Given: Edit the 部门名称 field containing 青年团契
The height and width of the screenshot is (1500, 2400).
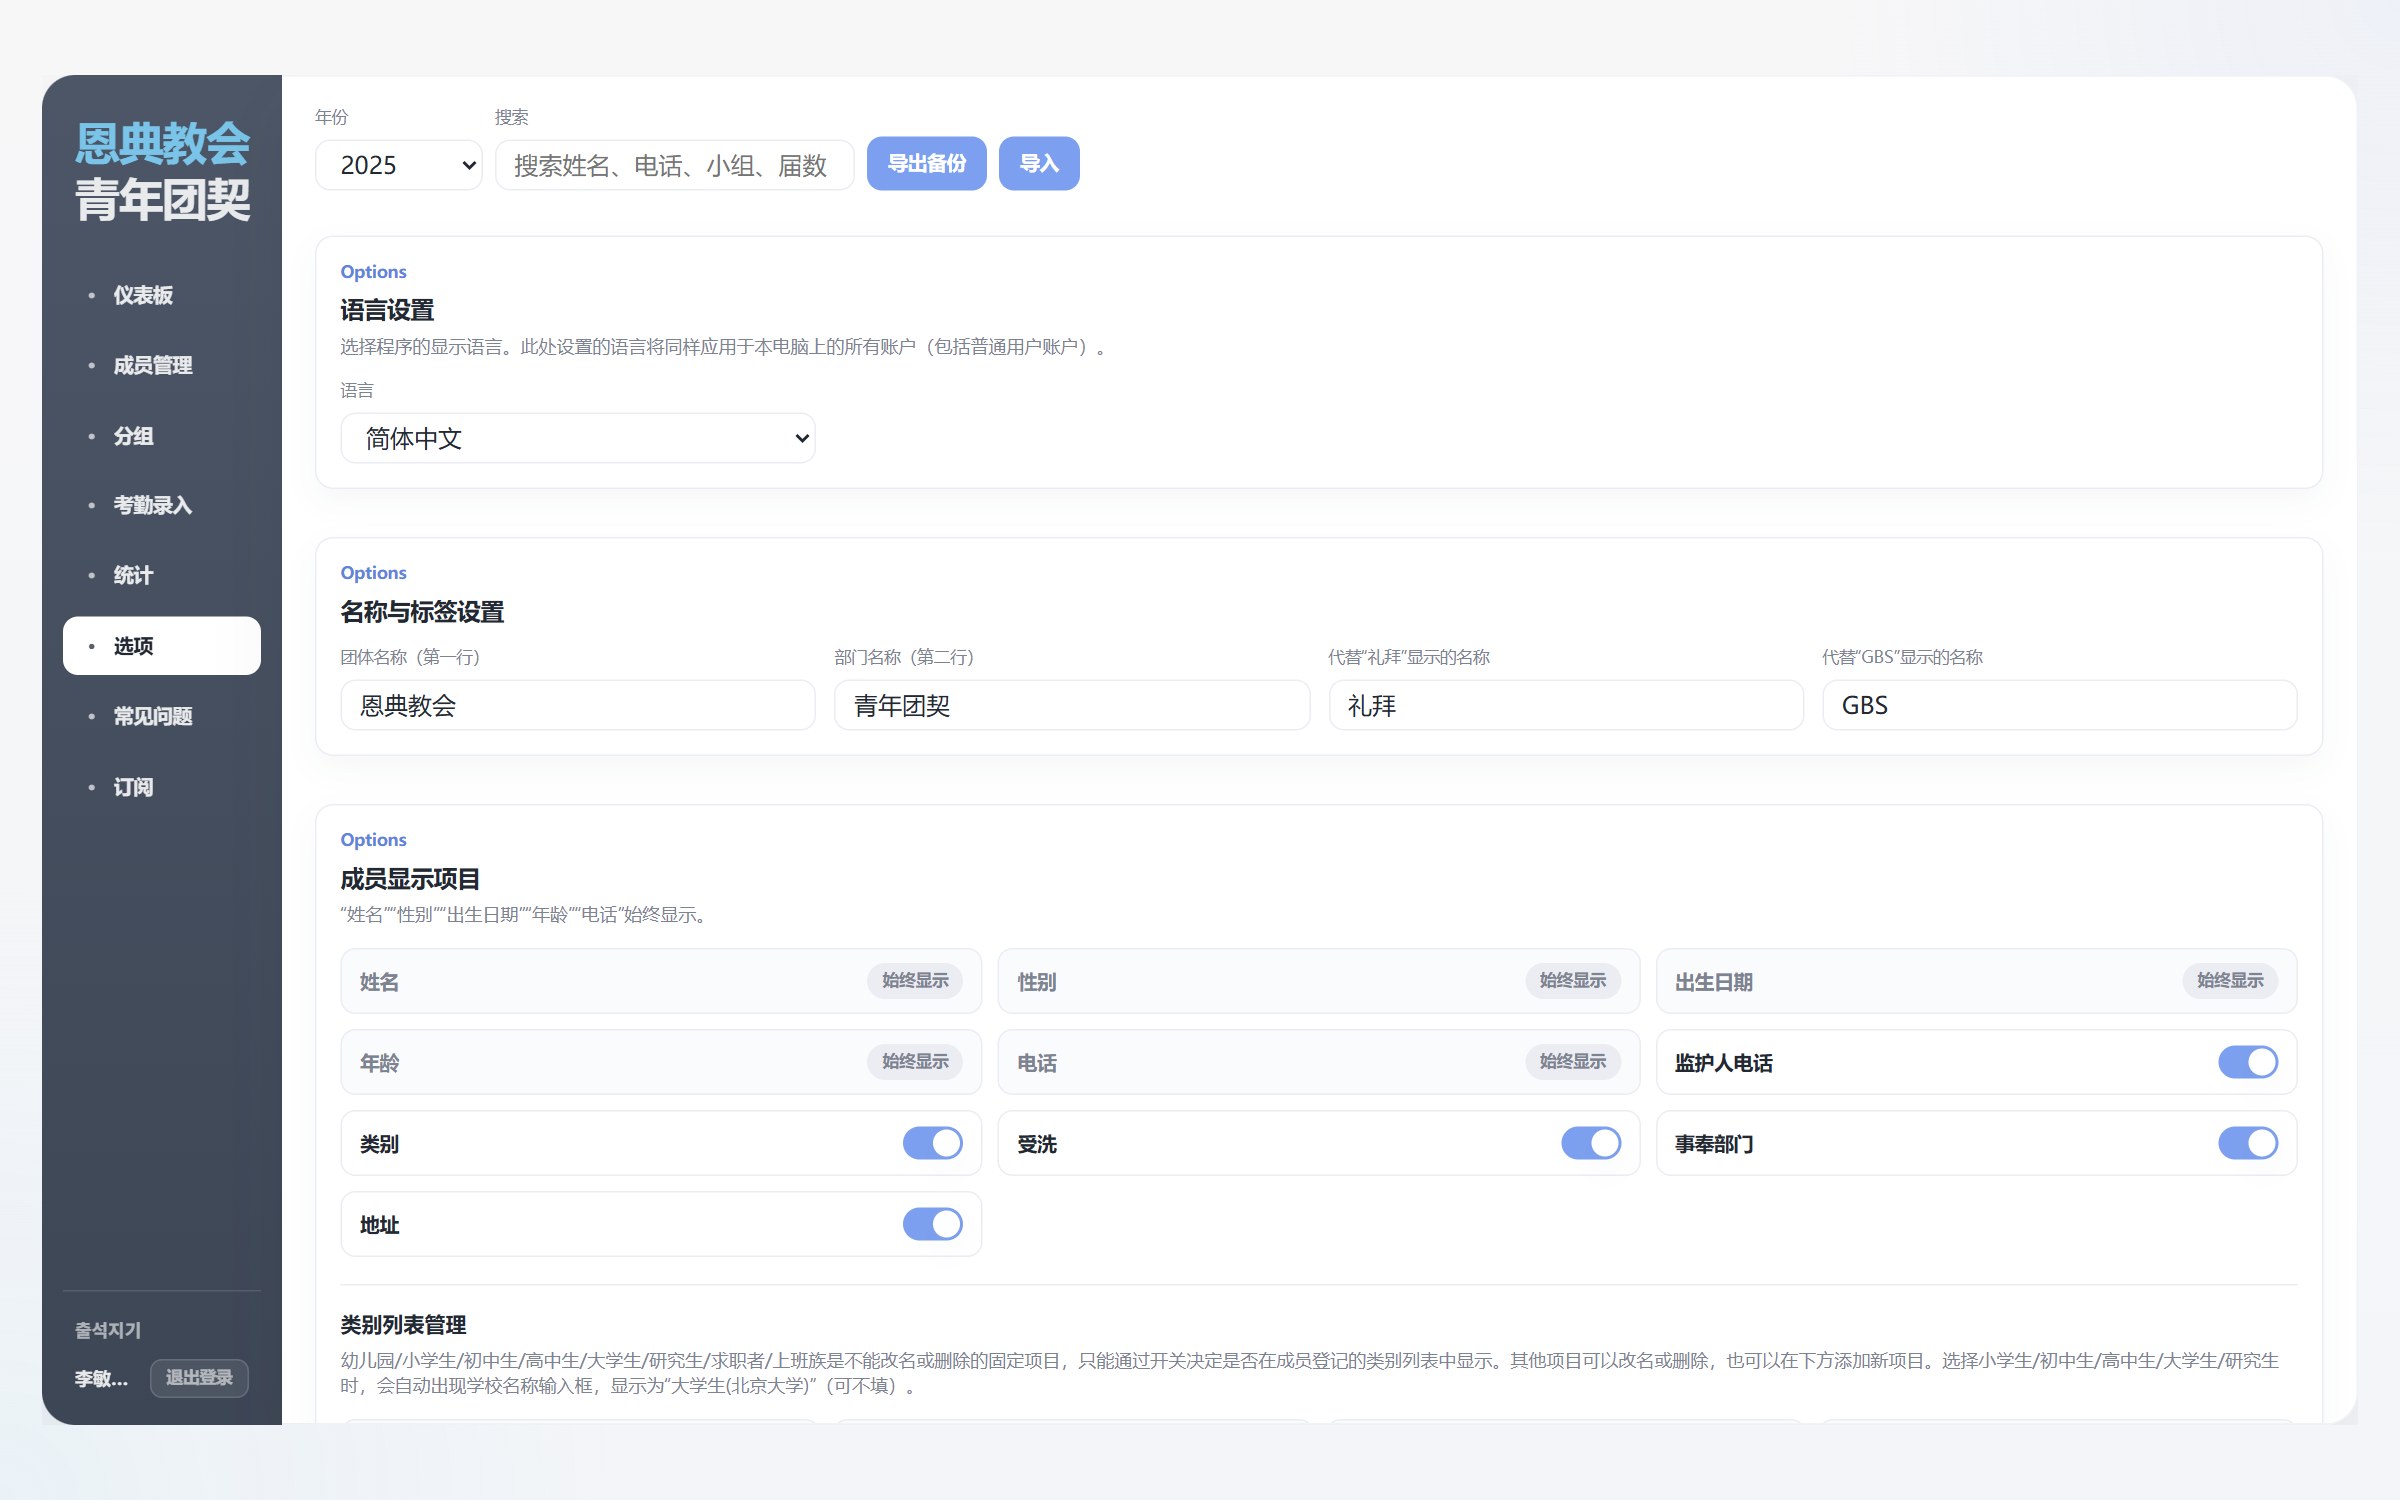Looking at the screenshot, I should coord(1072,705).
